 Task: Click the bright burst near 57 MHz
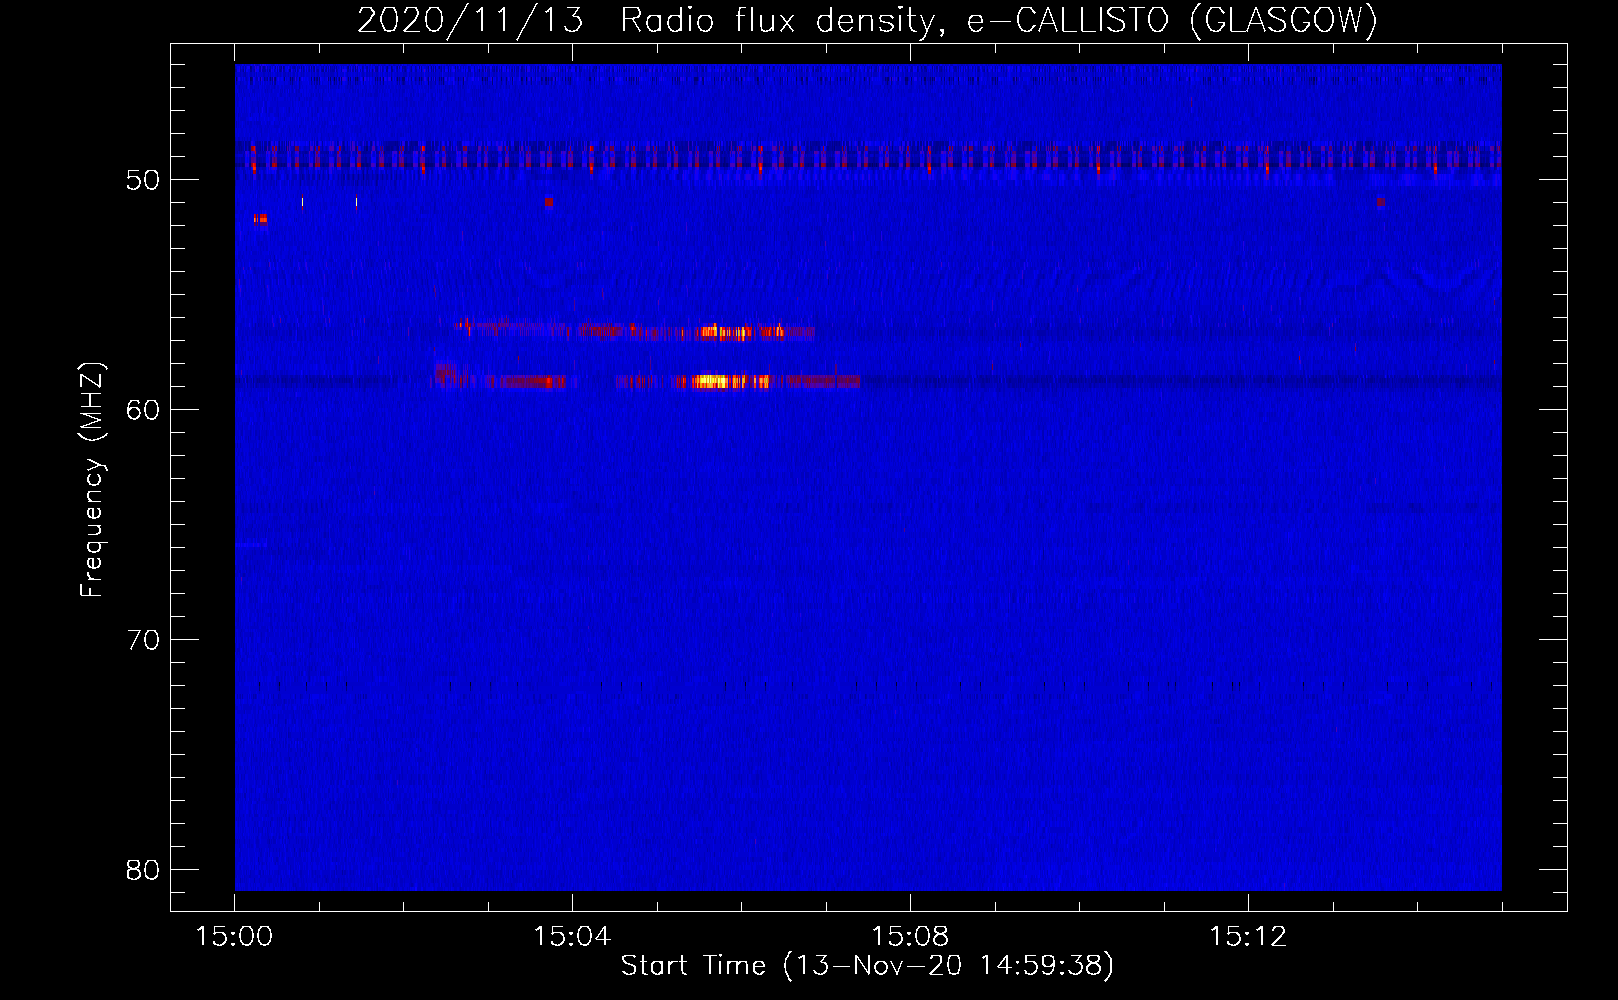[x=727, y=332]
